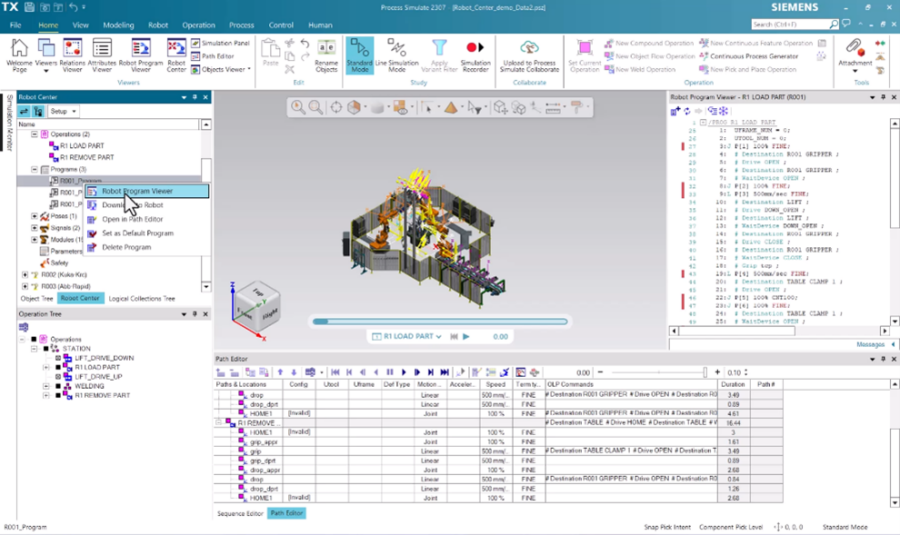Switch to the Sequence Editor tab
This screenshot has height=535, width=900.
(240, 513)
